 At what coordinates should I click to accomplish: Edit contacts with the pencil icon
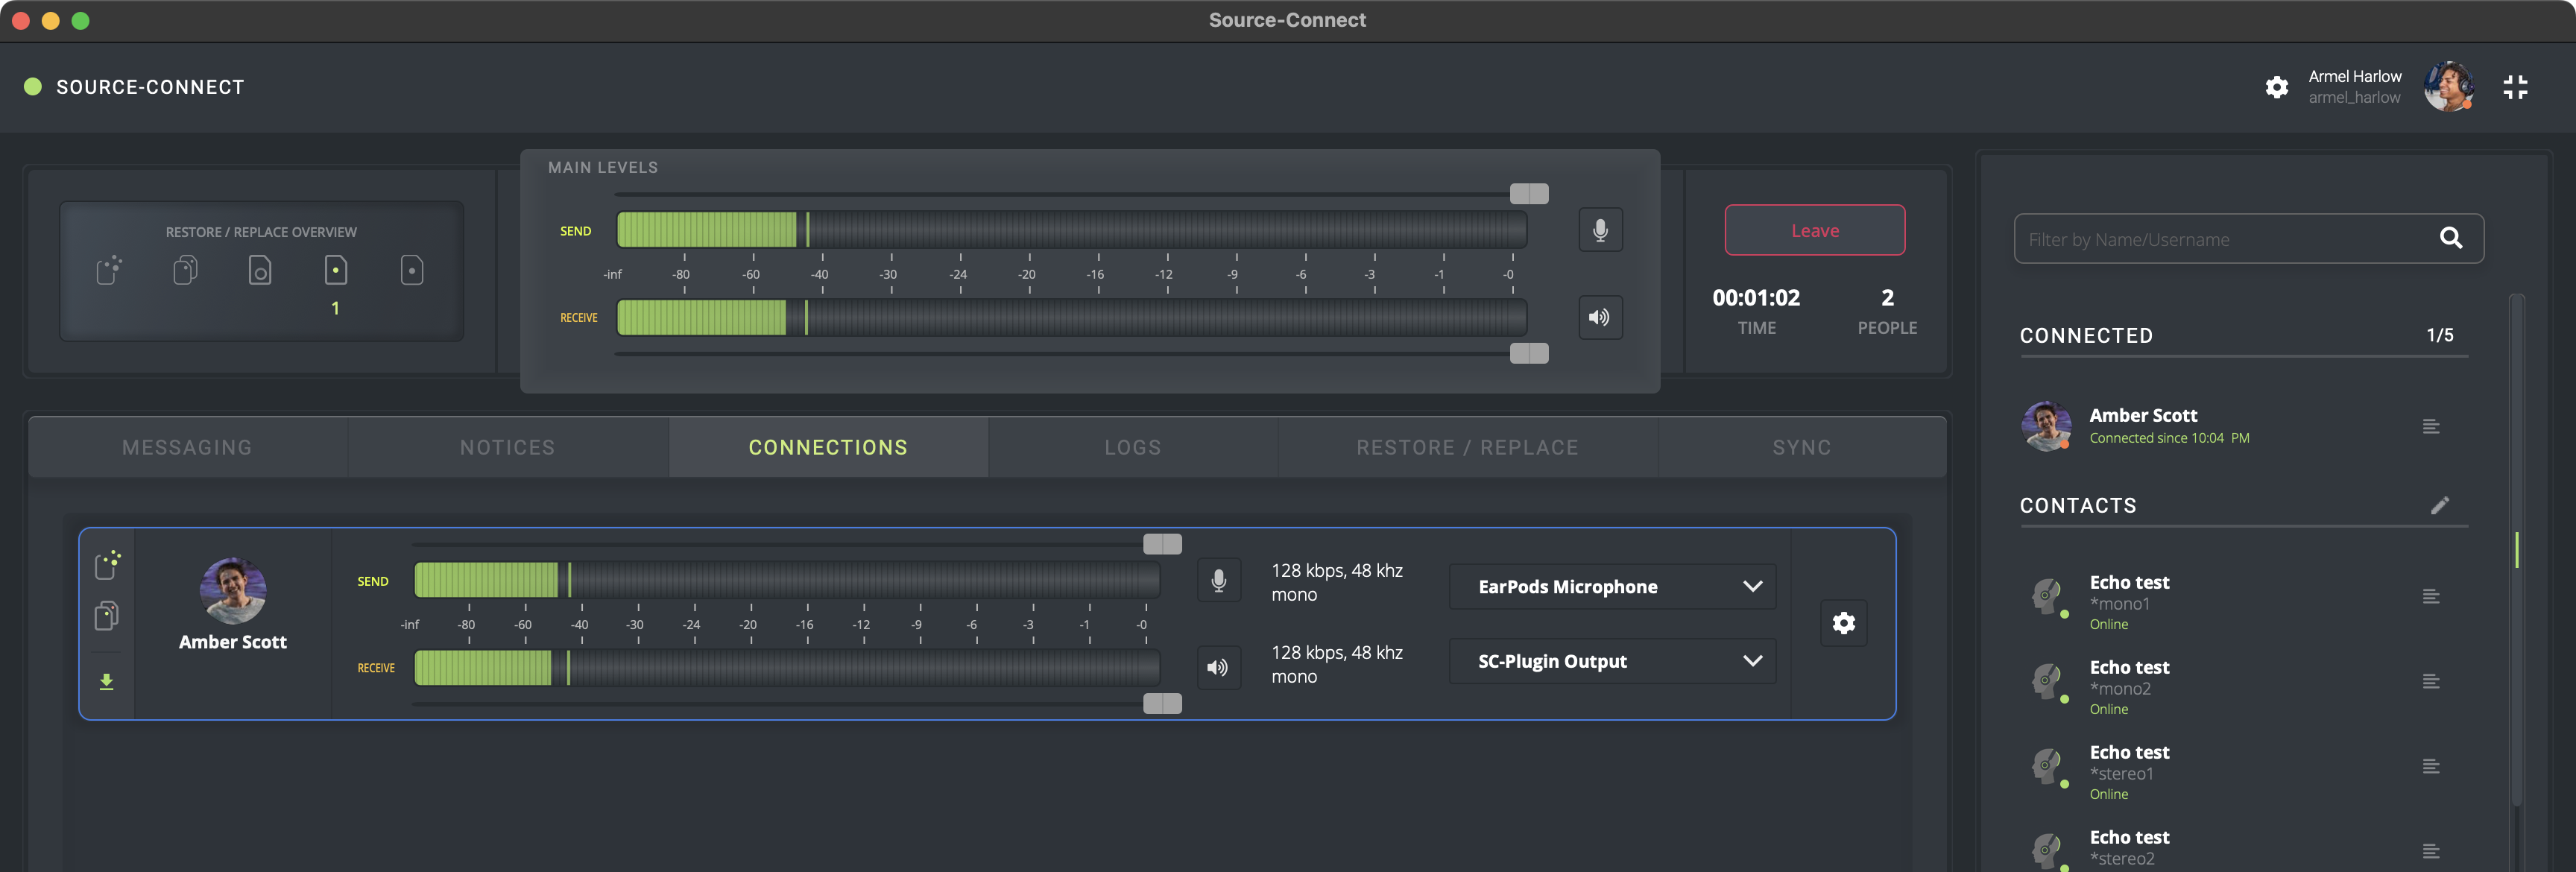[x=2439, y=505]
